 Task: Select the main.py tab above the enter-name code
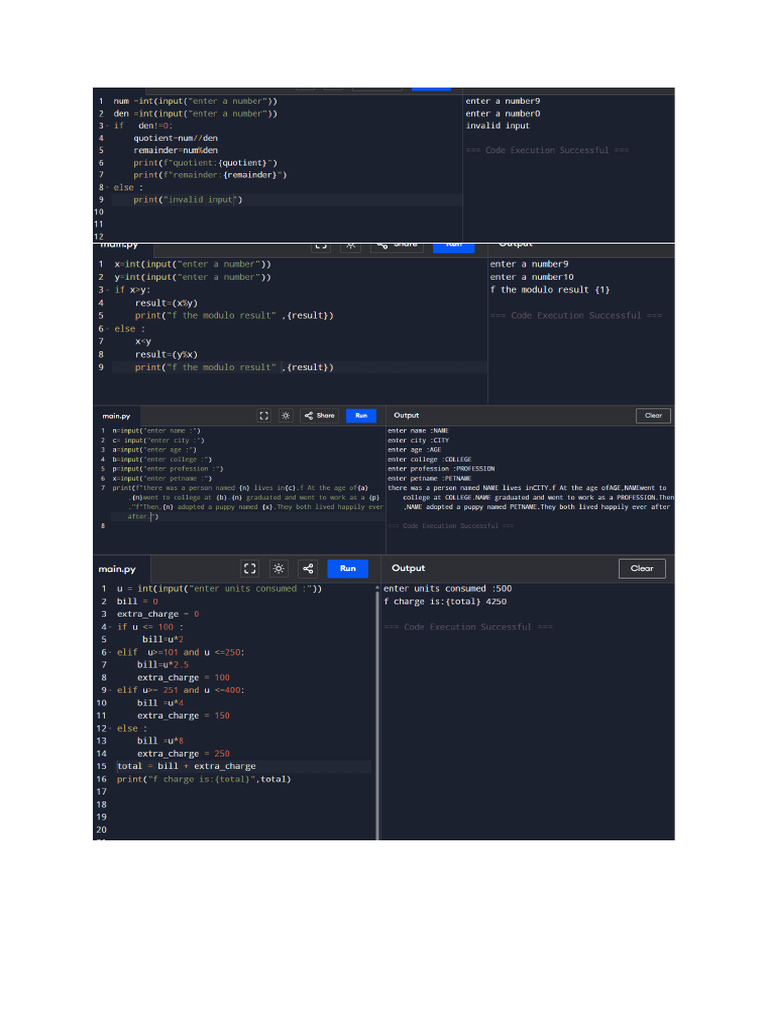coord(116,416)
